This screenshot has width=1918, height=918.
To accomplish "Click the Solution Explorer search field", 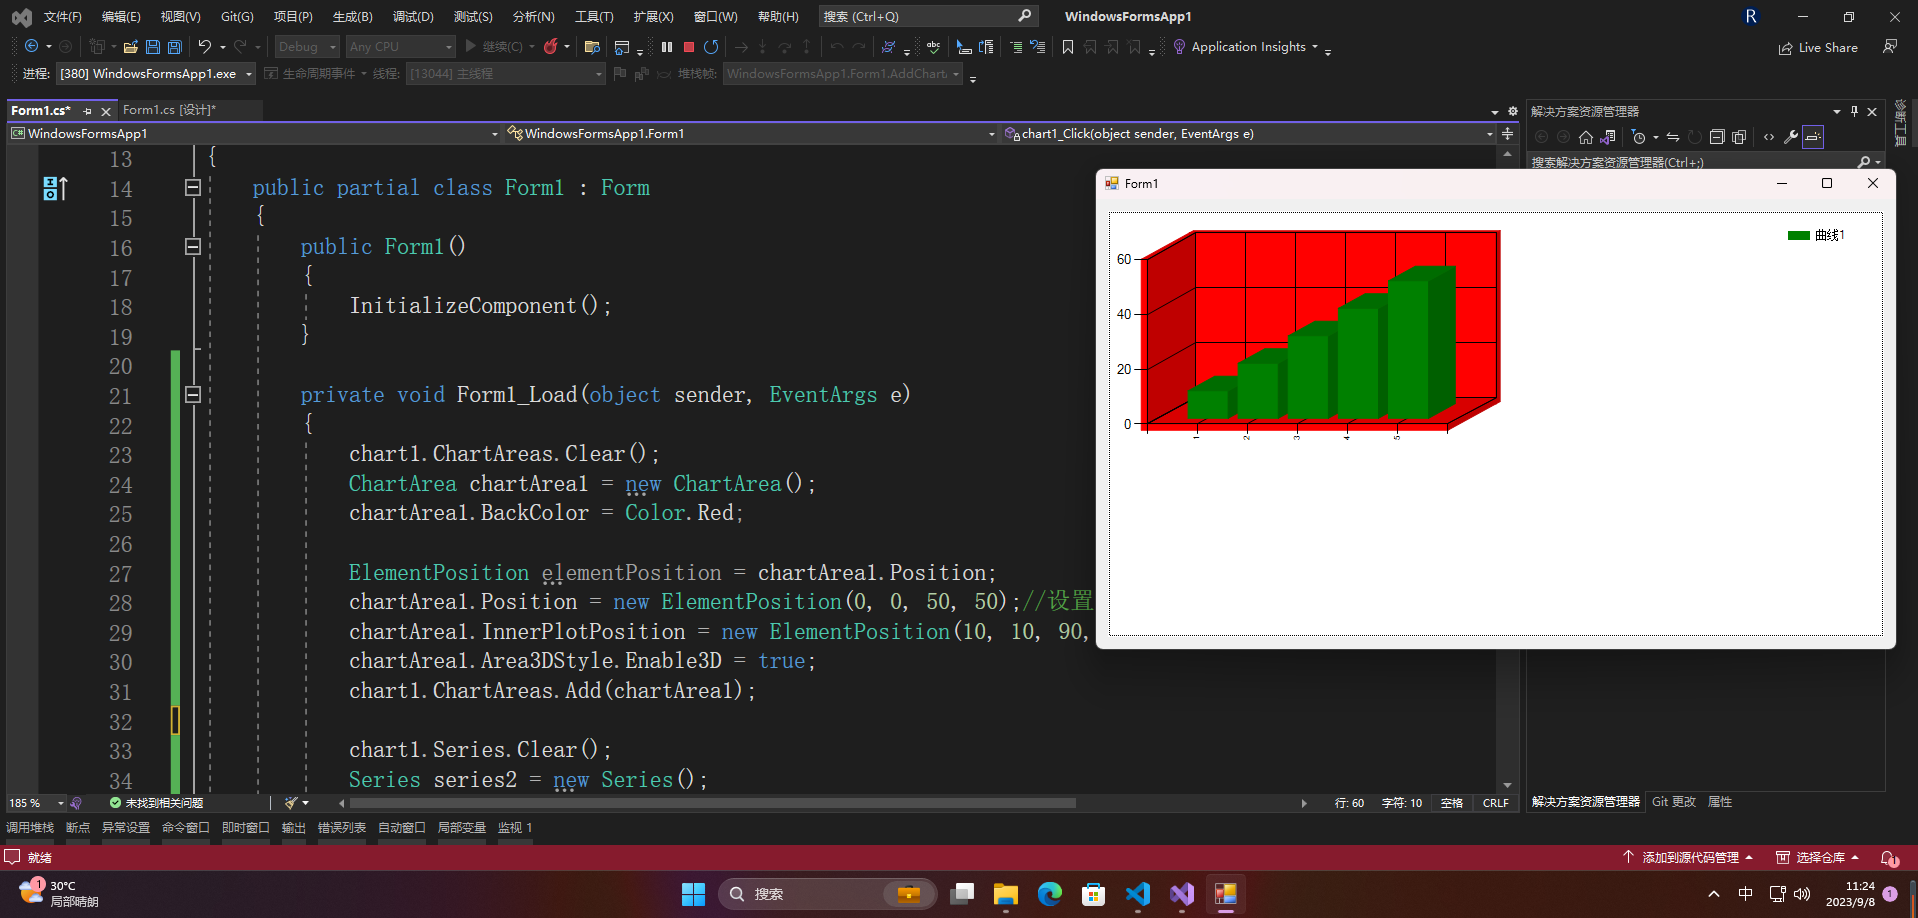I will click(1705, 162).
